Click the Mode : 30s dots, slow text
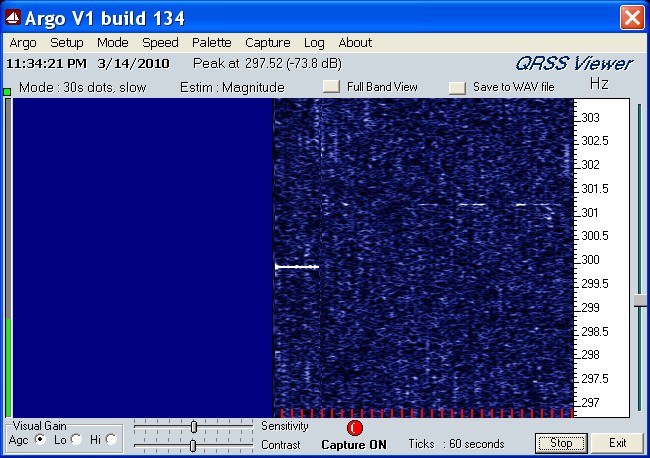 pos(82,87)
